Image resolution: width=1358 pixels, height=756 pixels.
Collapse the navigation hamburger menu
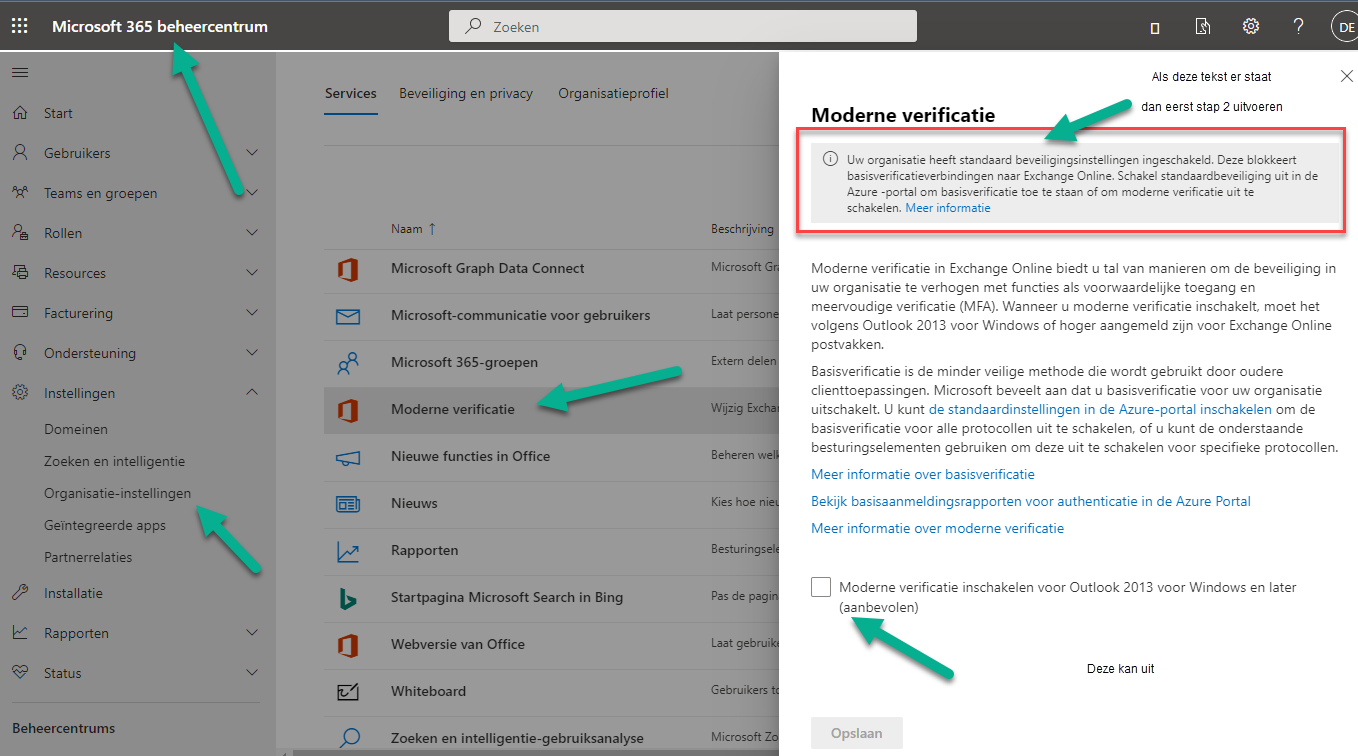[20, 73]
